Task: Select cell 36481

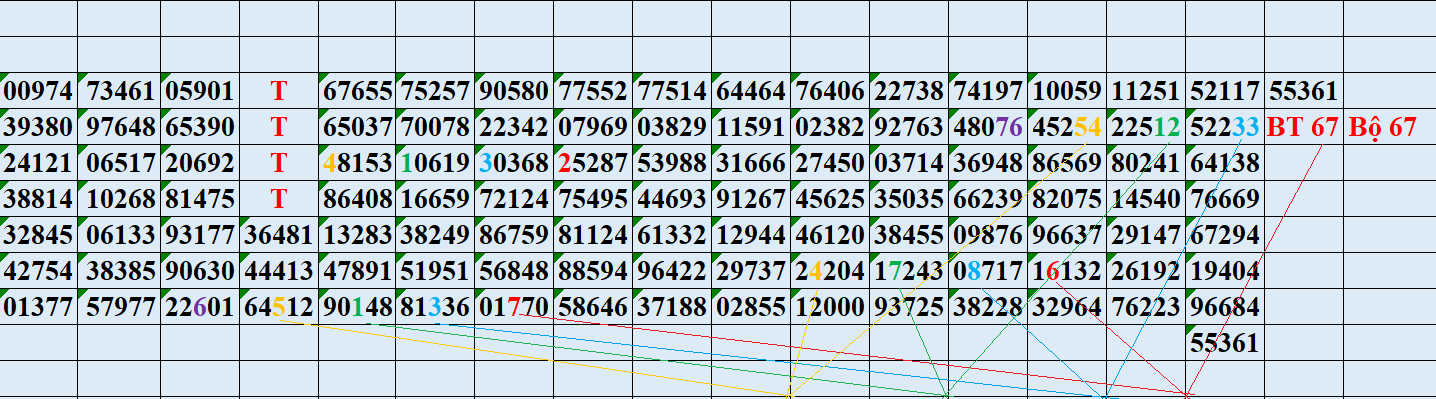Action: 279,235
